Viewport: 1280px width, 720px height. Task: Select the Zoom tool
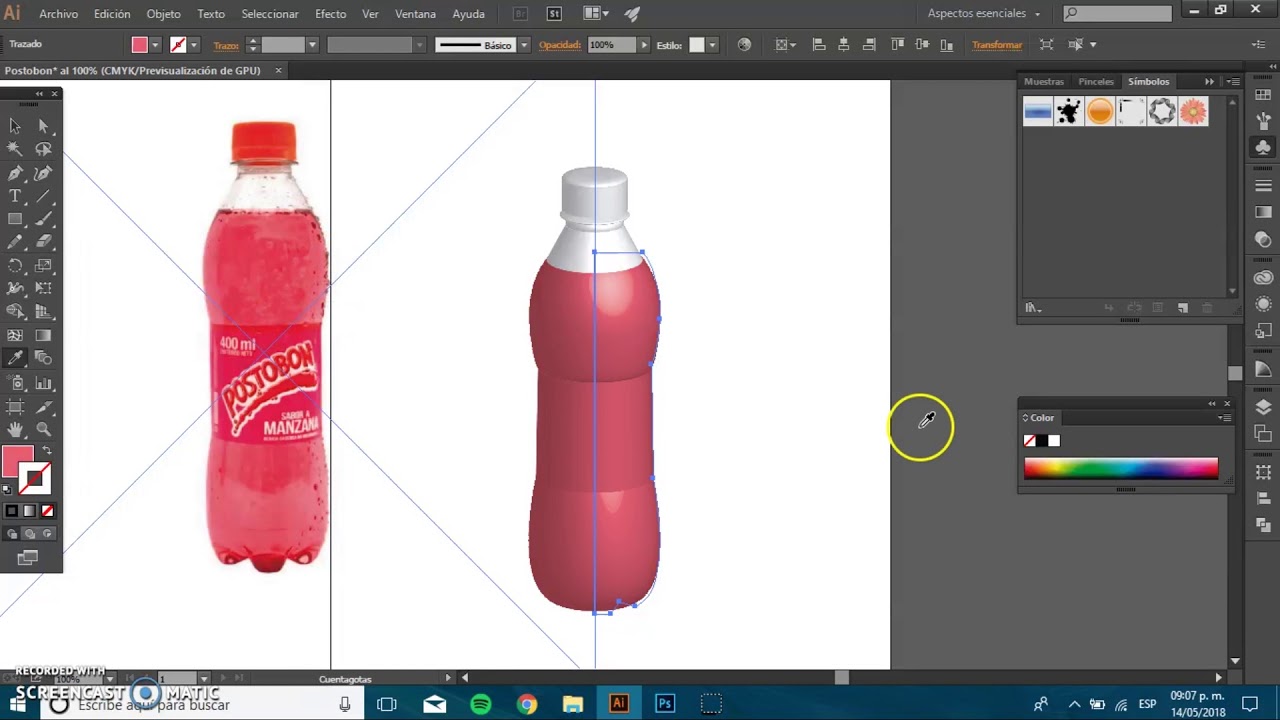(43, 430)
